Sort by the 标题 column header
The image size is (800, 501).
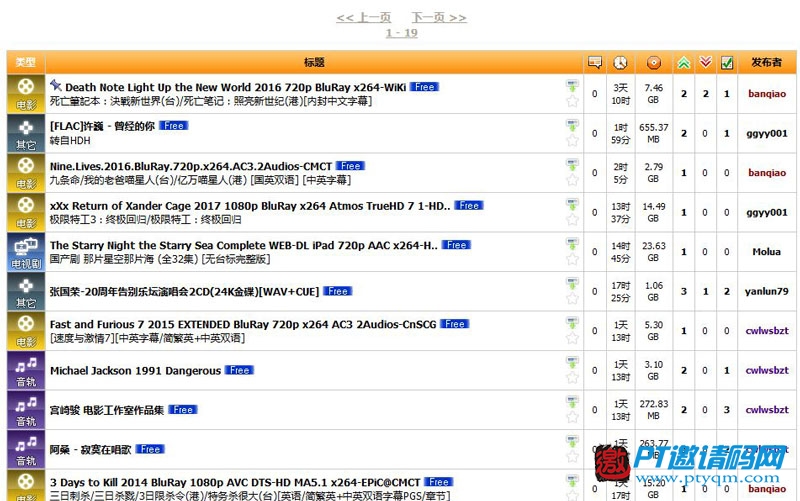[314, 62]
